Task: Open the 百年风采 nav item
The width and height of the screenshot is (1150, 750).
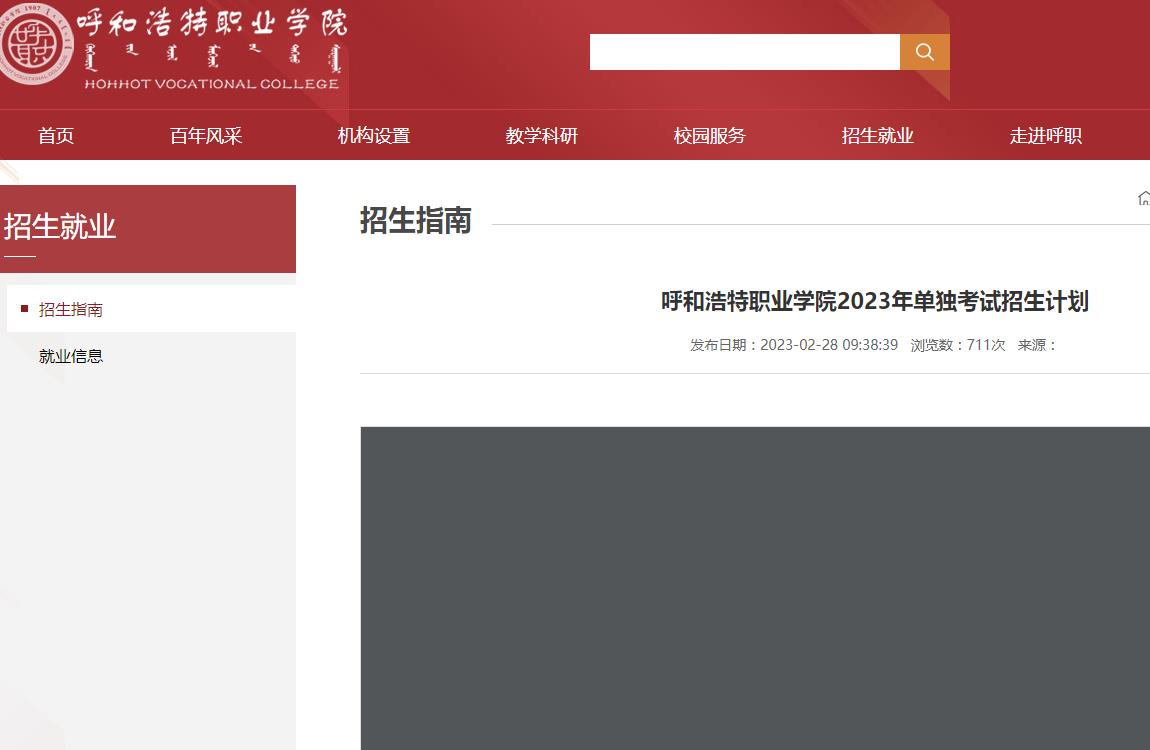Action: click(x=206, y=136)
